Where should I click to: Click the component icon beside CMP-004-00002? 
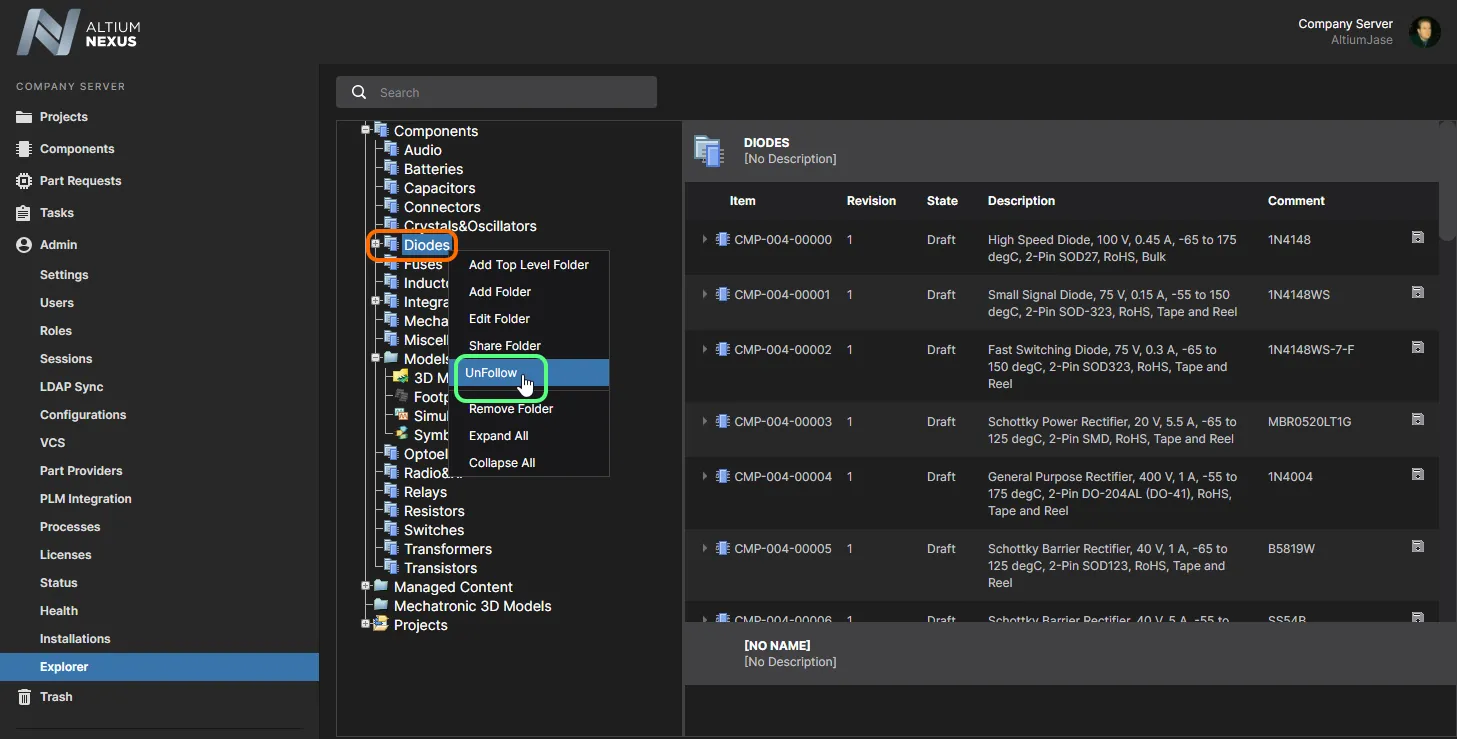pyautogui.click(x=723, y=350)
